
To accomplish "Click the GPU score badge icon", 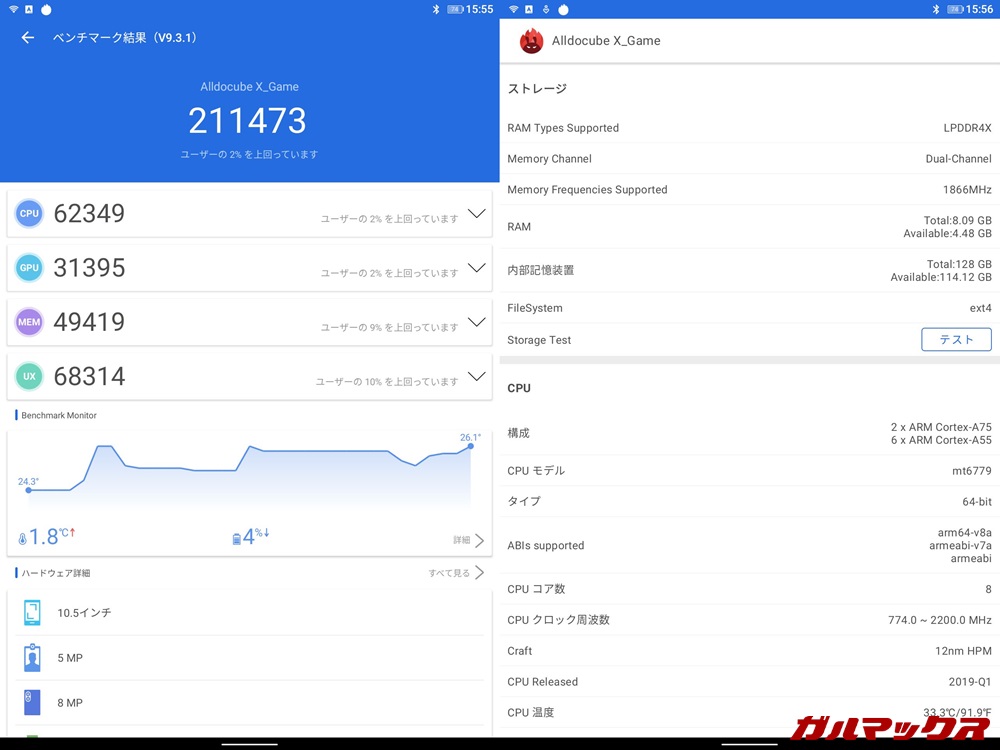I will click(29, 267).
